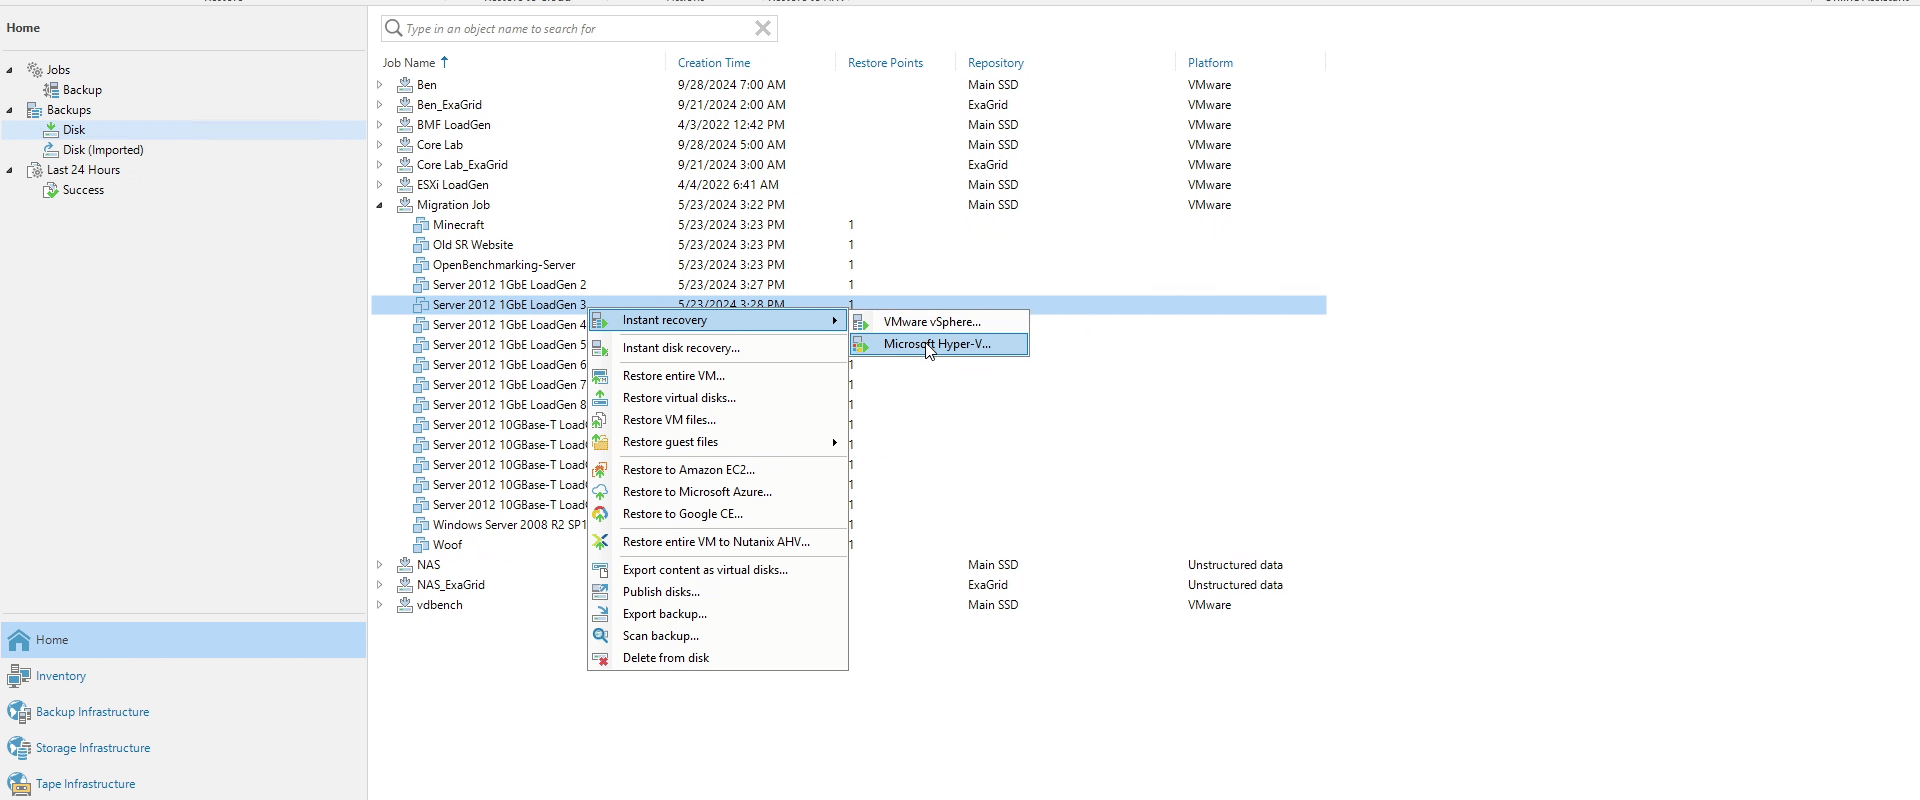The image size is (1920, 800).
Task: Select Server 2012 1GbE LoadGen 2 row
Action: coord(849,285)
